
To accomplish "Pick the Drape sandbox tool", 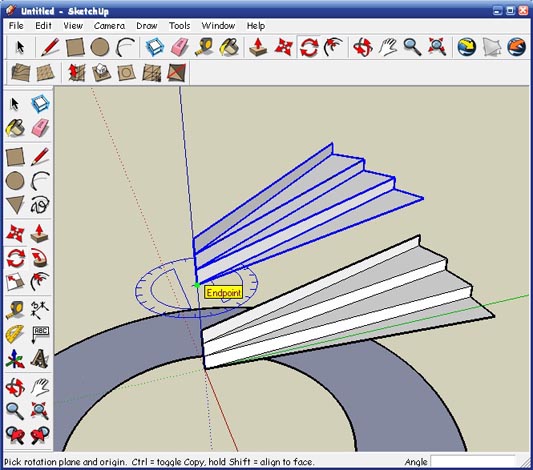I will point(126,72).
